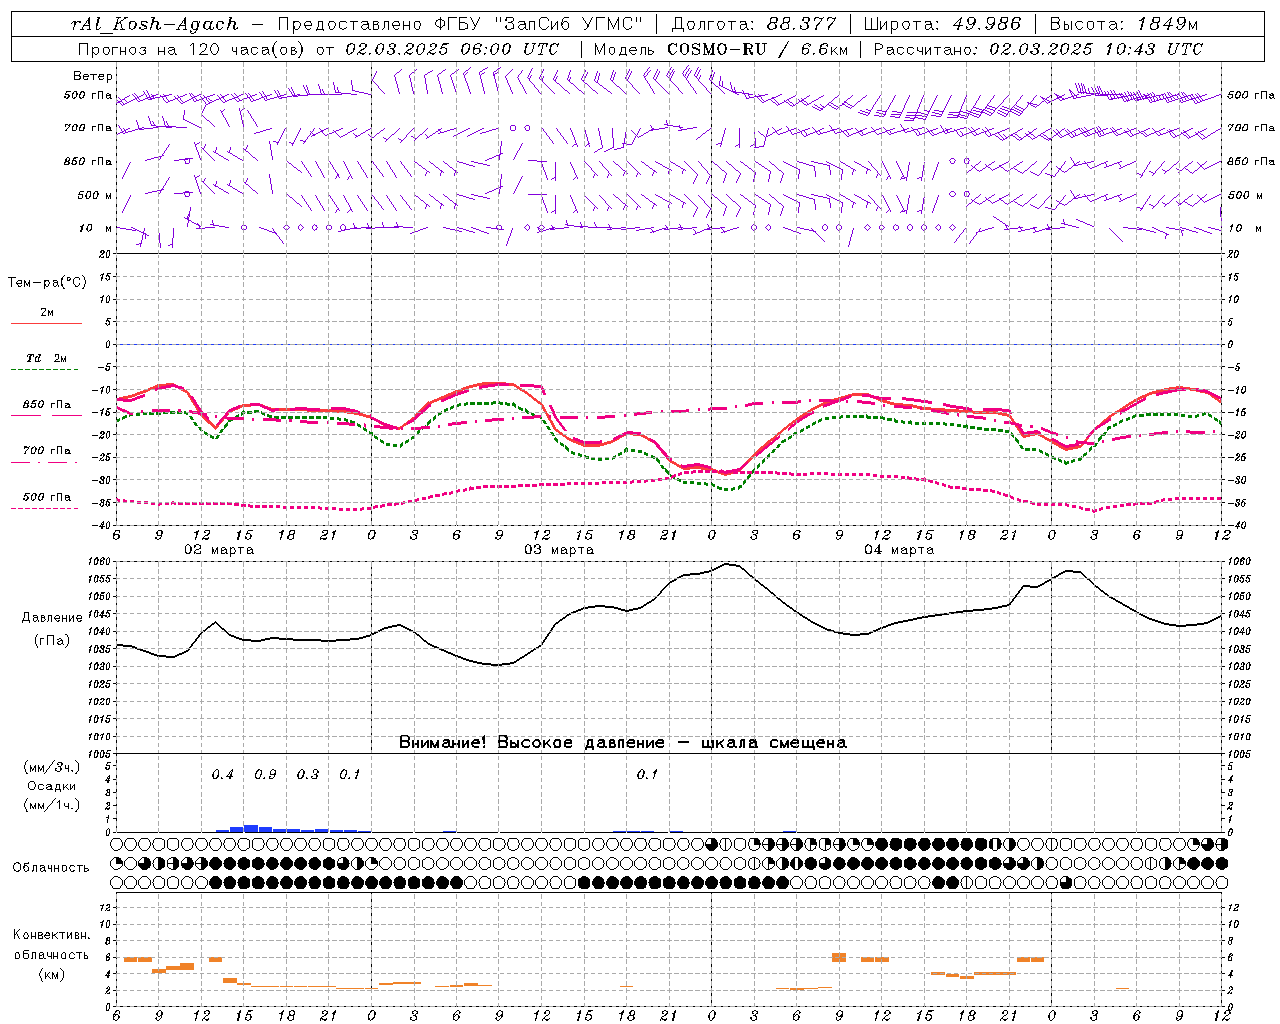Viewport: 1280px width, 1024px height.
Task: Click the 0.9 precipitation value
Action: click(x=265, y=774)
